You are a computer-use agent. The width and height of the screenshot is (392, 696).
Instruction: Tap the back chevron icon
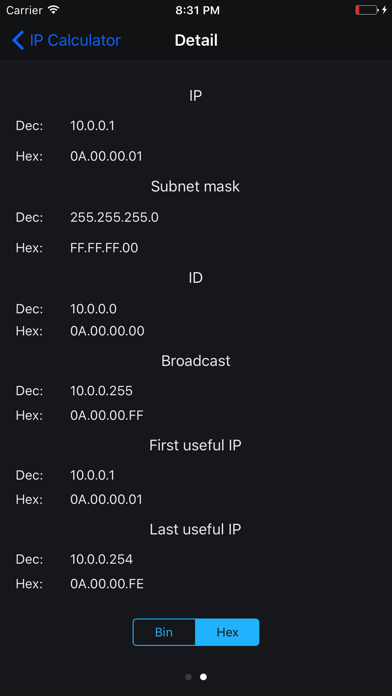(18, 40)
